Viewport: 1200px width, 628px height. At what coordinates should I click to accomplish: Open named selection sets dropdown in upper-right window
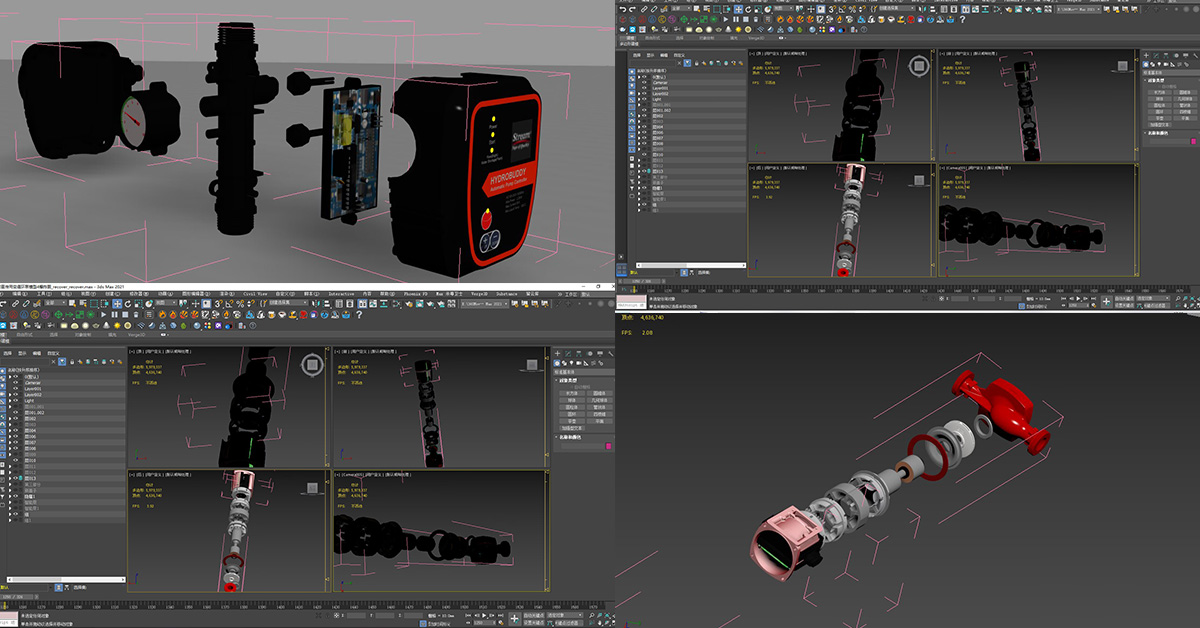(x=897, y=8)
